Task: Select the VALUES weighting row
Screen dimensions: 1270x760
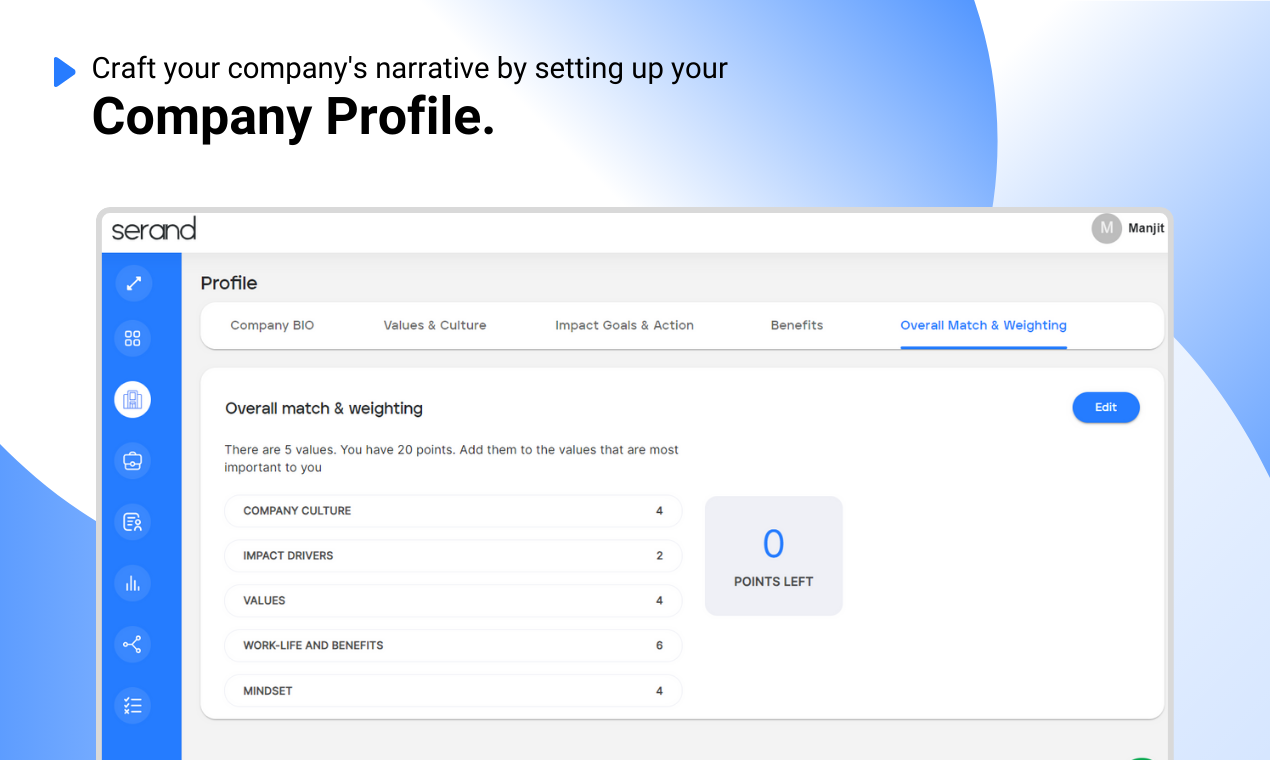Action: [x=453, y=601]
